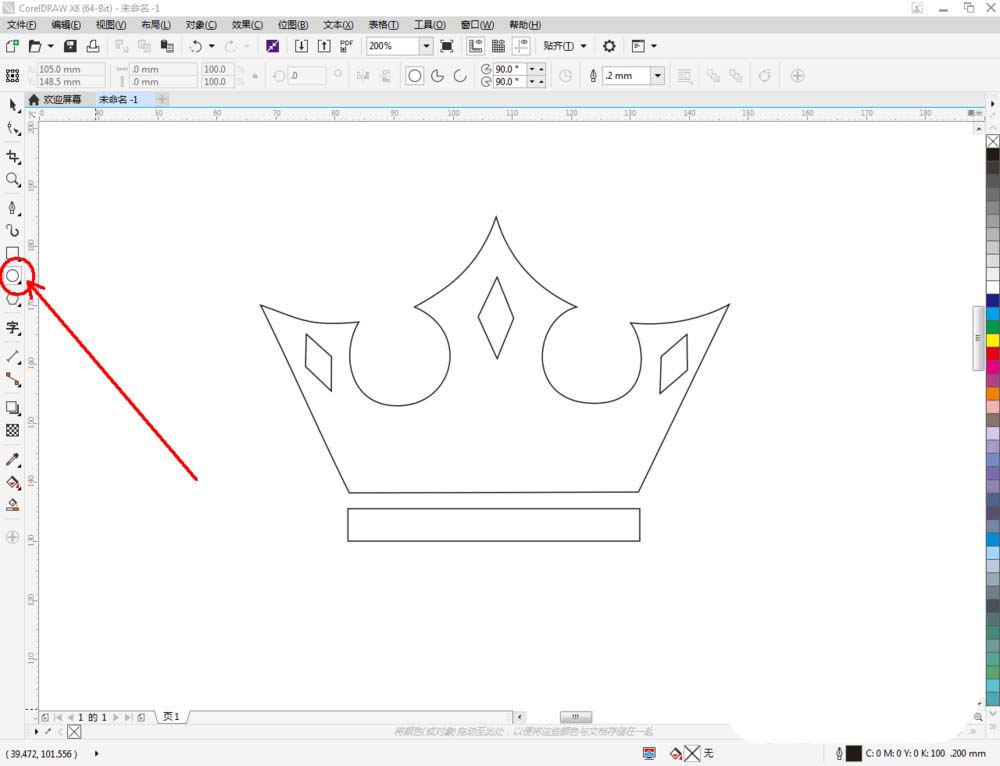Viewport: 1000px width, 766px height.
Task: Choose Pie shape mode
Action: (438, 76)
